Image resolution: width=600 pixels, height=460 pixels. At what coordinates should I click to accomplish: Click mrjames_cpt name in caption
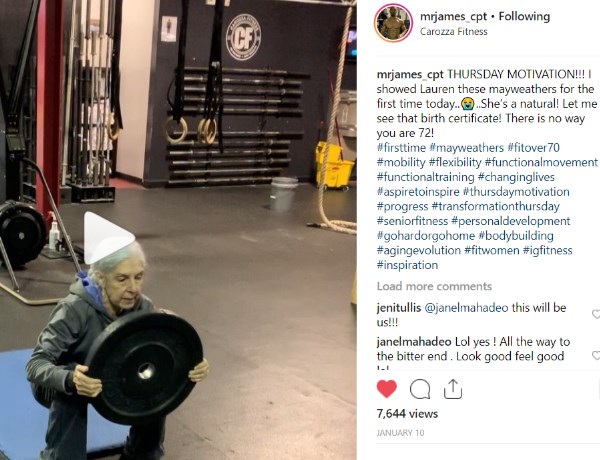[x=410, y=74]
